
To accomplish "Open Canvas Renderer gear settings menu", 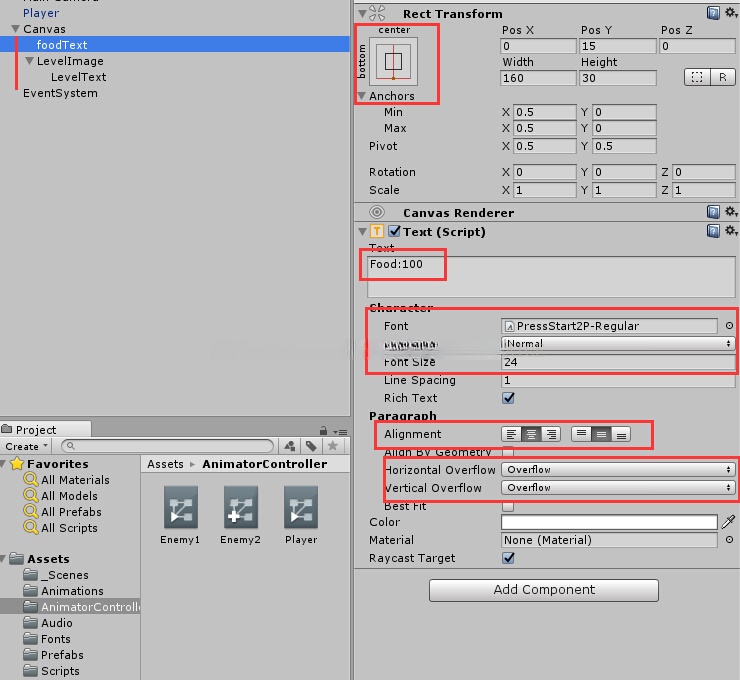I will coord(731,211).
